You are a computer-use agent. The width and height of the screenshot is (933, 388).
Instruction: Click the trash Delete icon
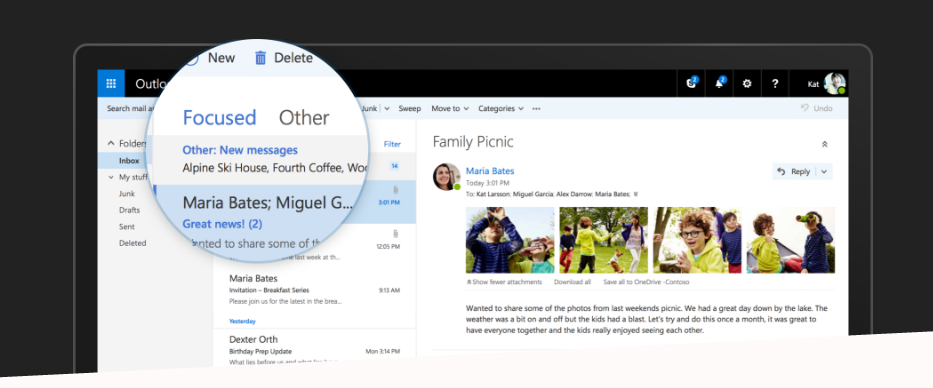260,58
